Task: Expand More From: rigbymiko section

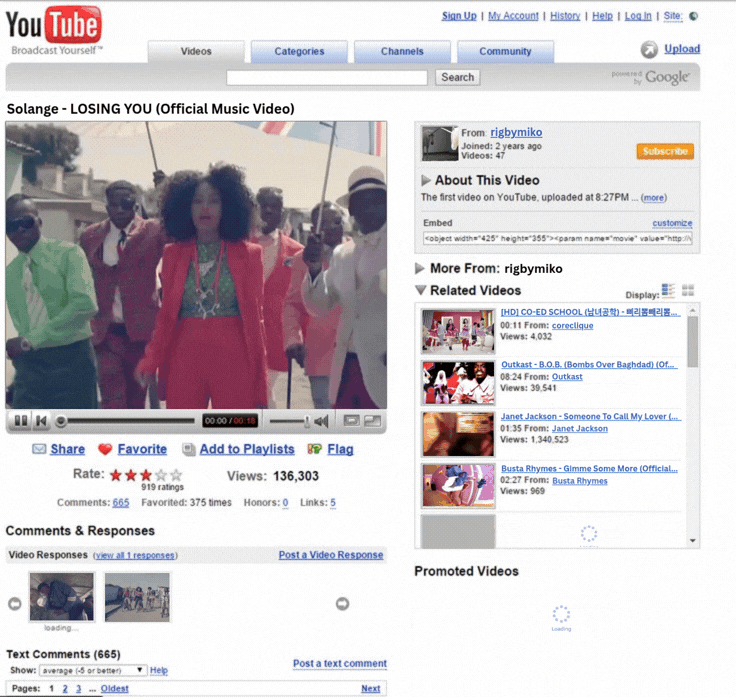Action: coord(420,268)
